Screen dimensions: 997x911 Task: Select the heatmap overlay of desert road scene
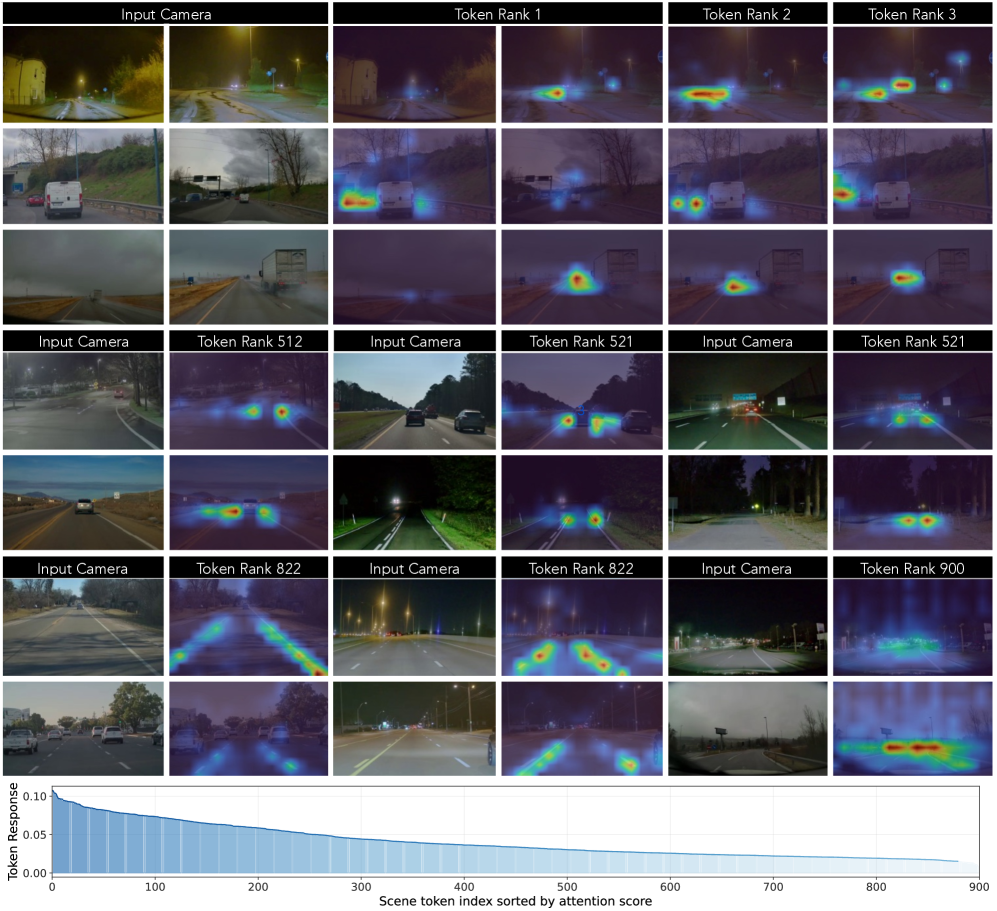pos(249,502)
